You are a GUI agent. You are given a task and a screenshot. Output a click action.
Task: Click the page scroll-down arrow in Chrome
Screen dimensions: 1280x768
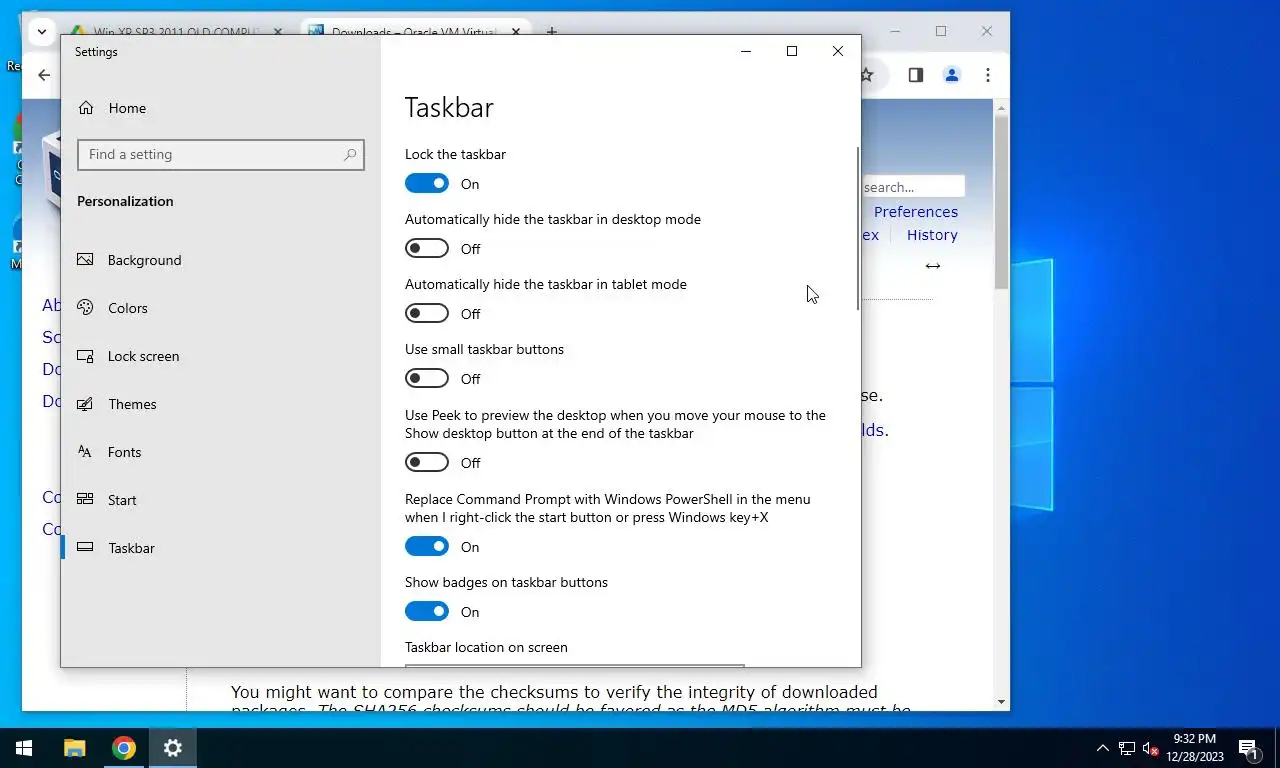pos(1001,702)
